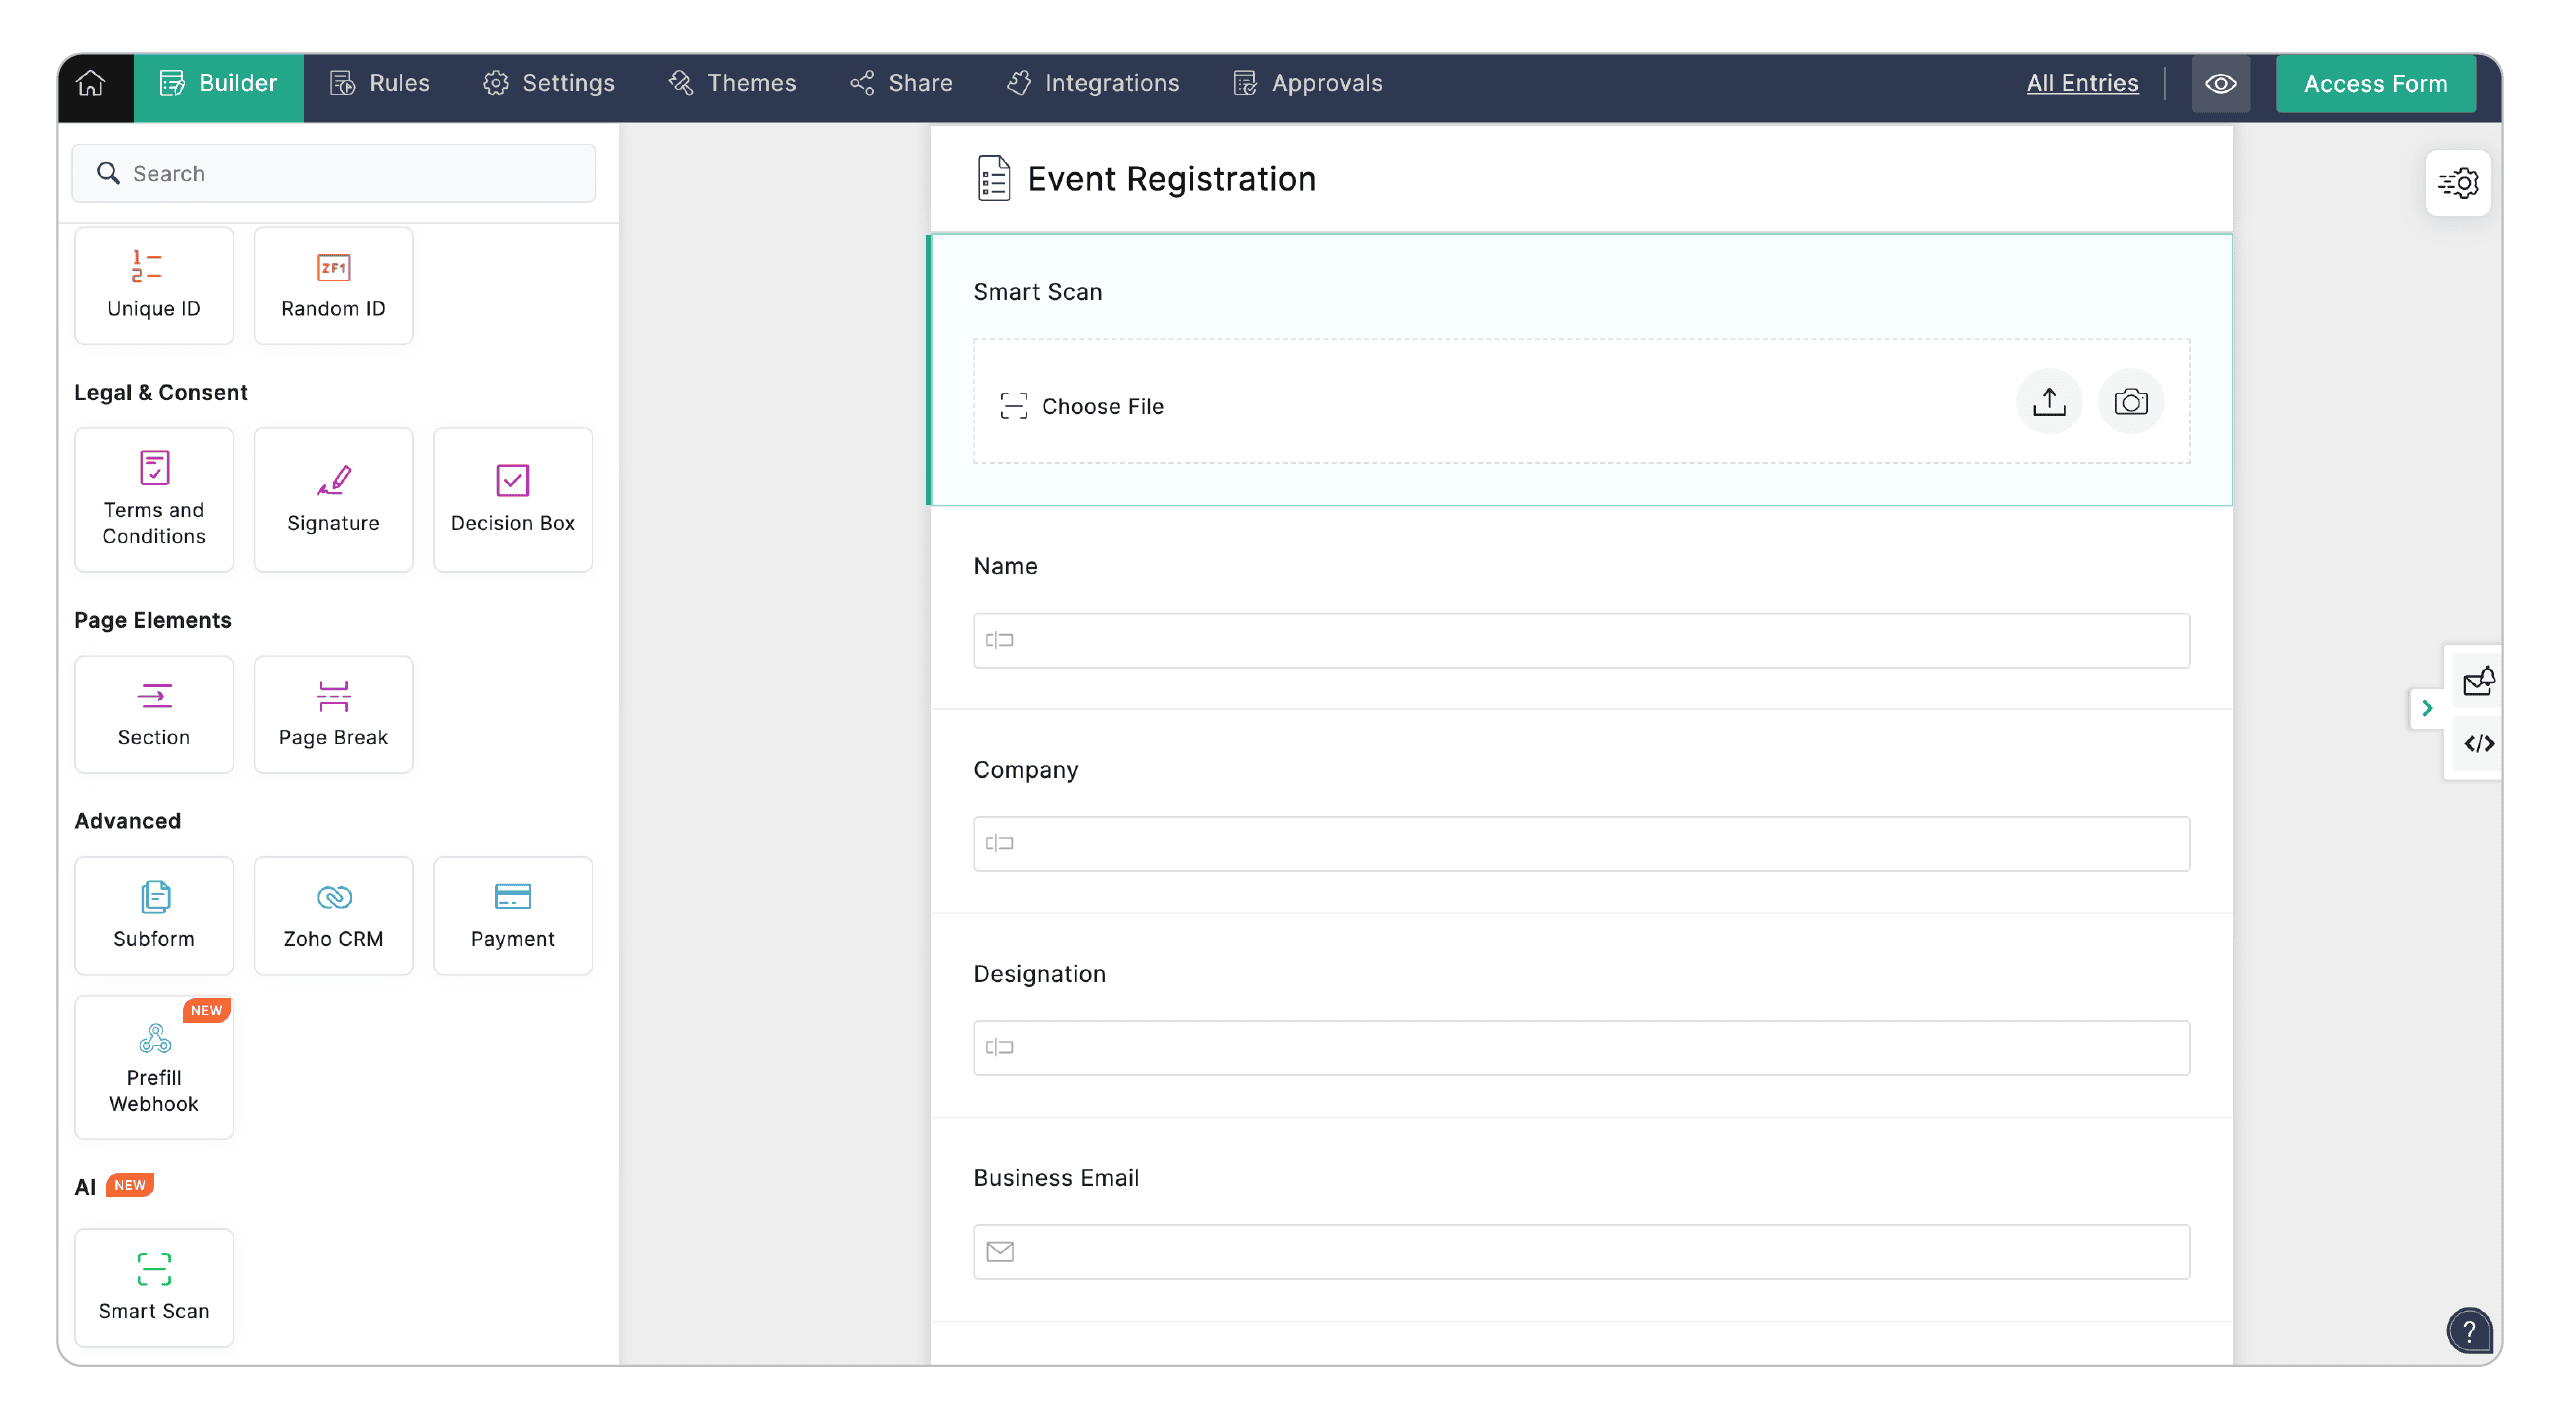Add a Decision Box field
The width and height of the screenshot is (2560, 1408).
pyautogui.click(x=512, y=500)
